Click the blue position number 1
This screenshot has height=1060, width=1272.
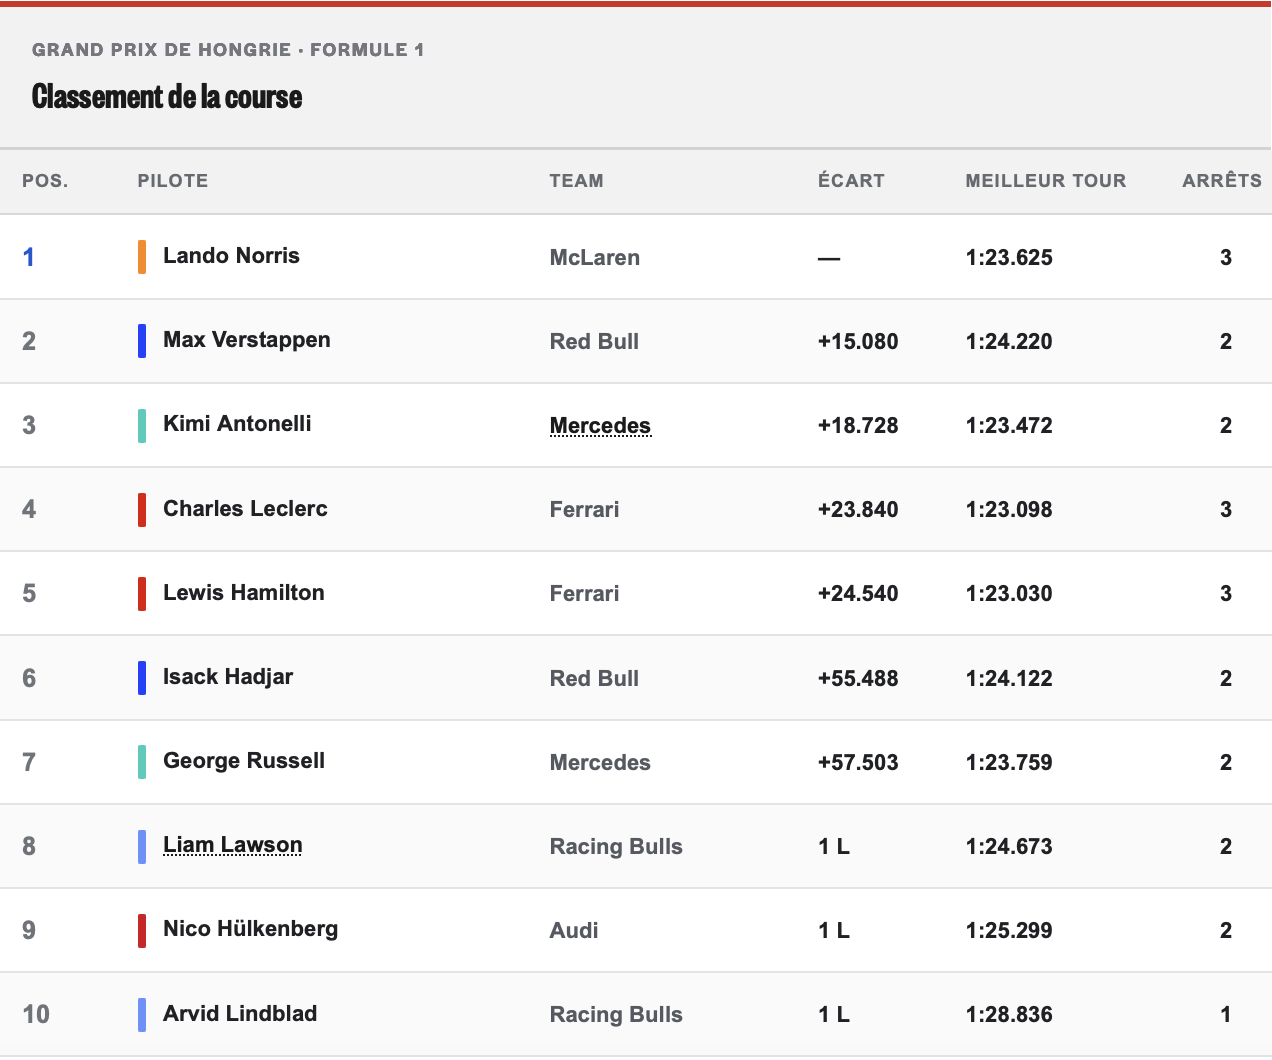(x=29, y=257)
